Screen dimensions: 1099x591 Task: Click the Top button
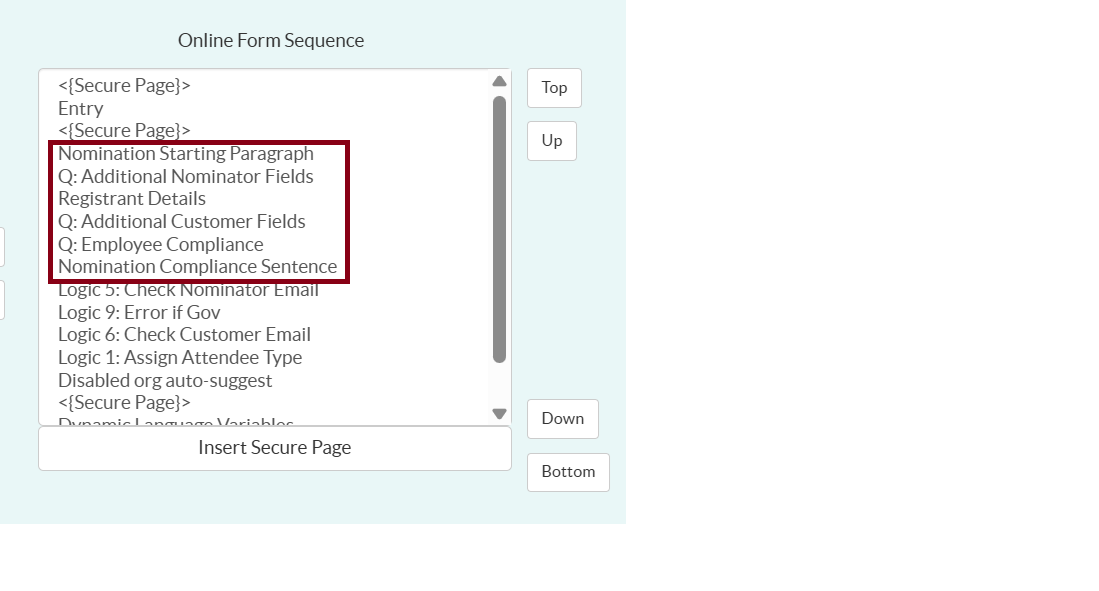pyautogui.click(x=554, y=88)
